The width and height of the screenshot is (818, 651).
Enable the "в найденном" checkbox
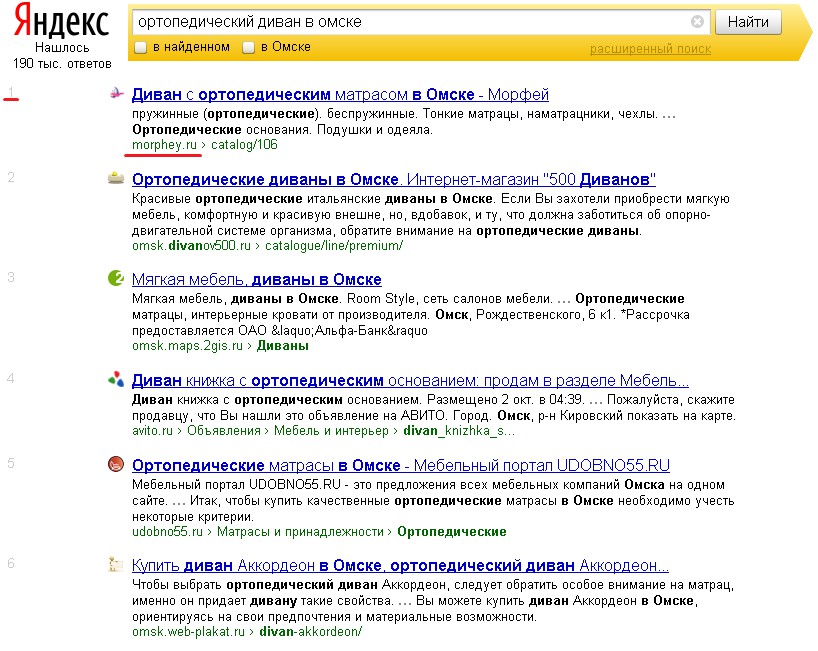click(140, 47)
